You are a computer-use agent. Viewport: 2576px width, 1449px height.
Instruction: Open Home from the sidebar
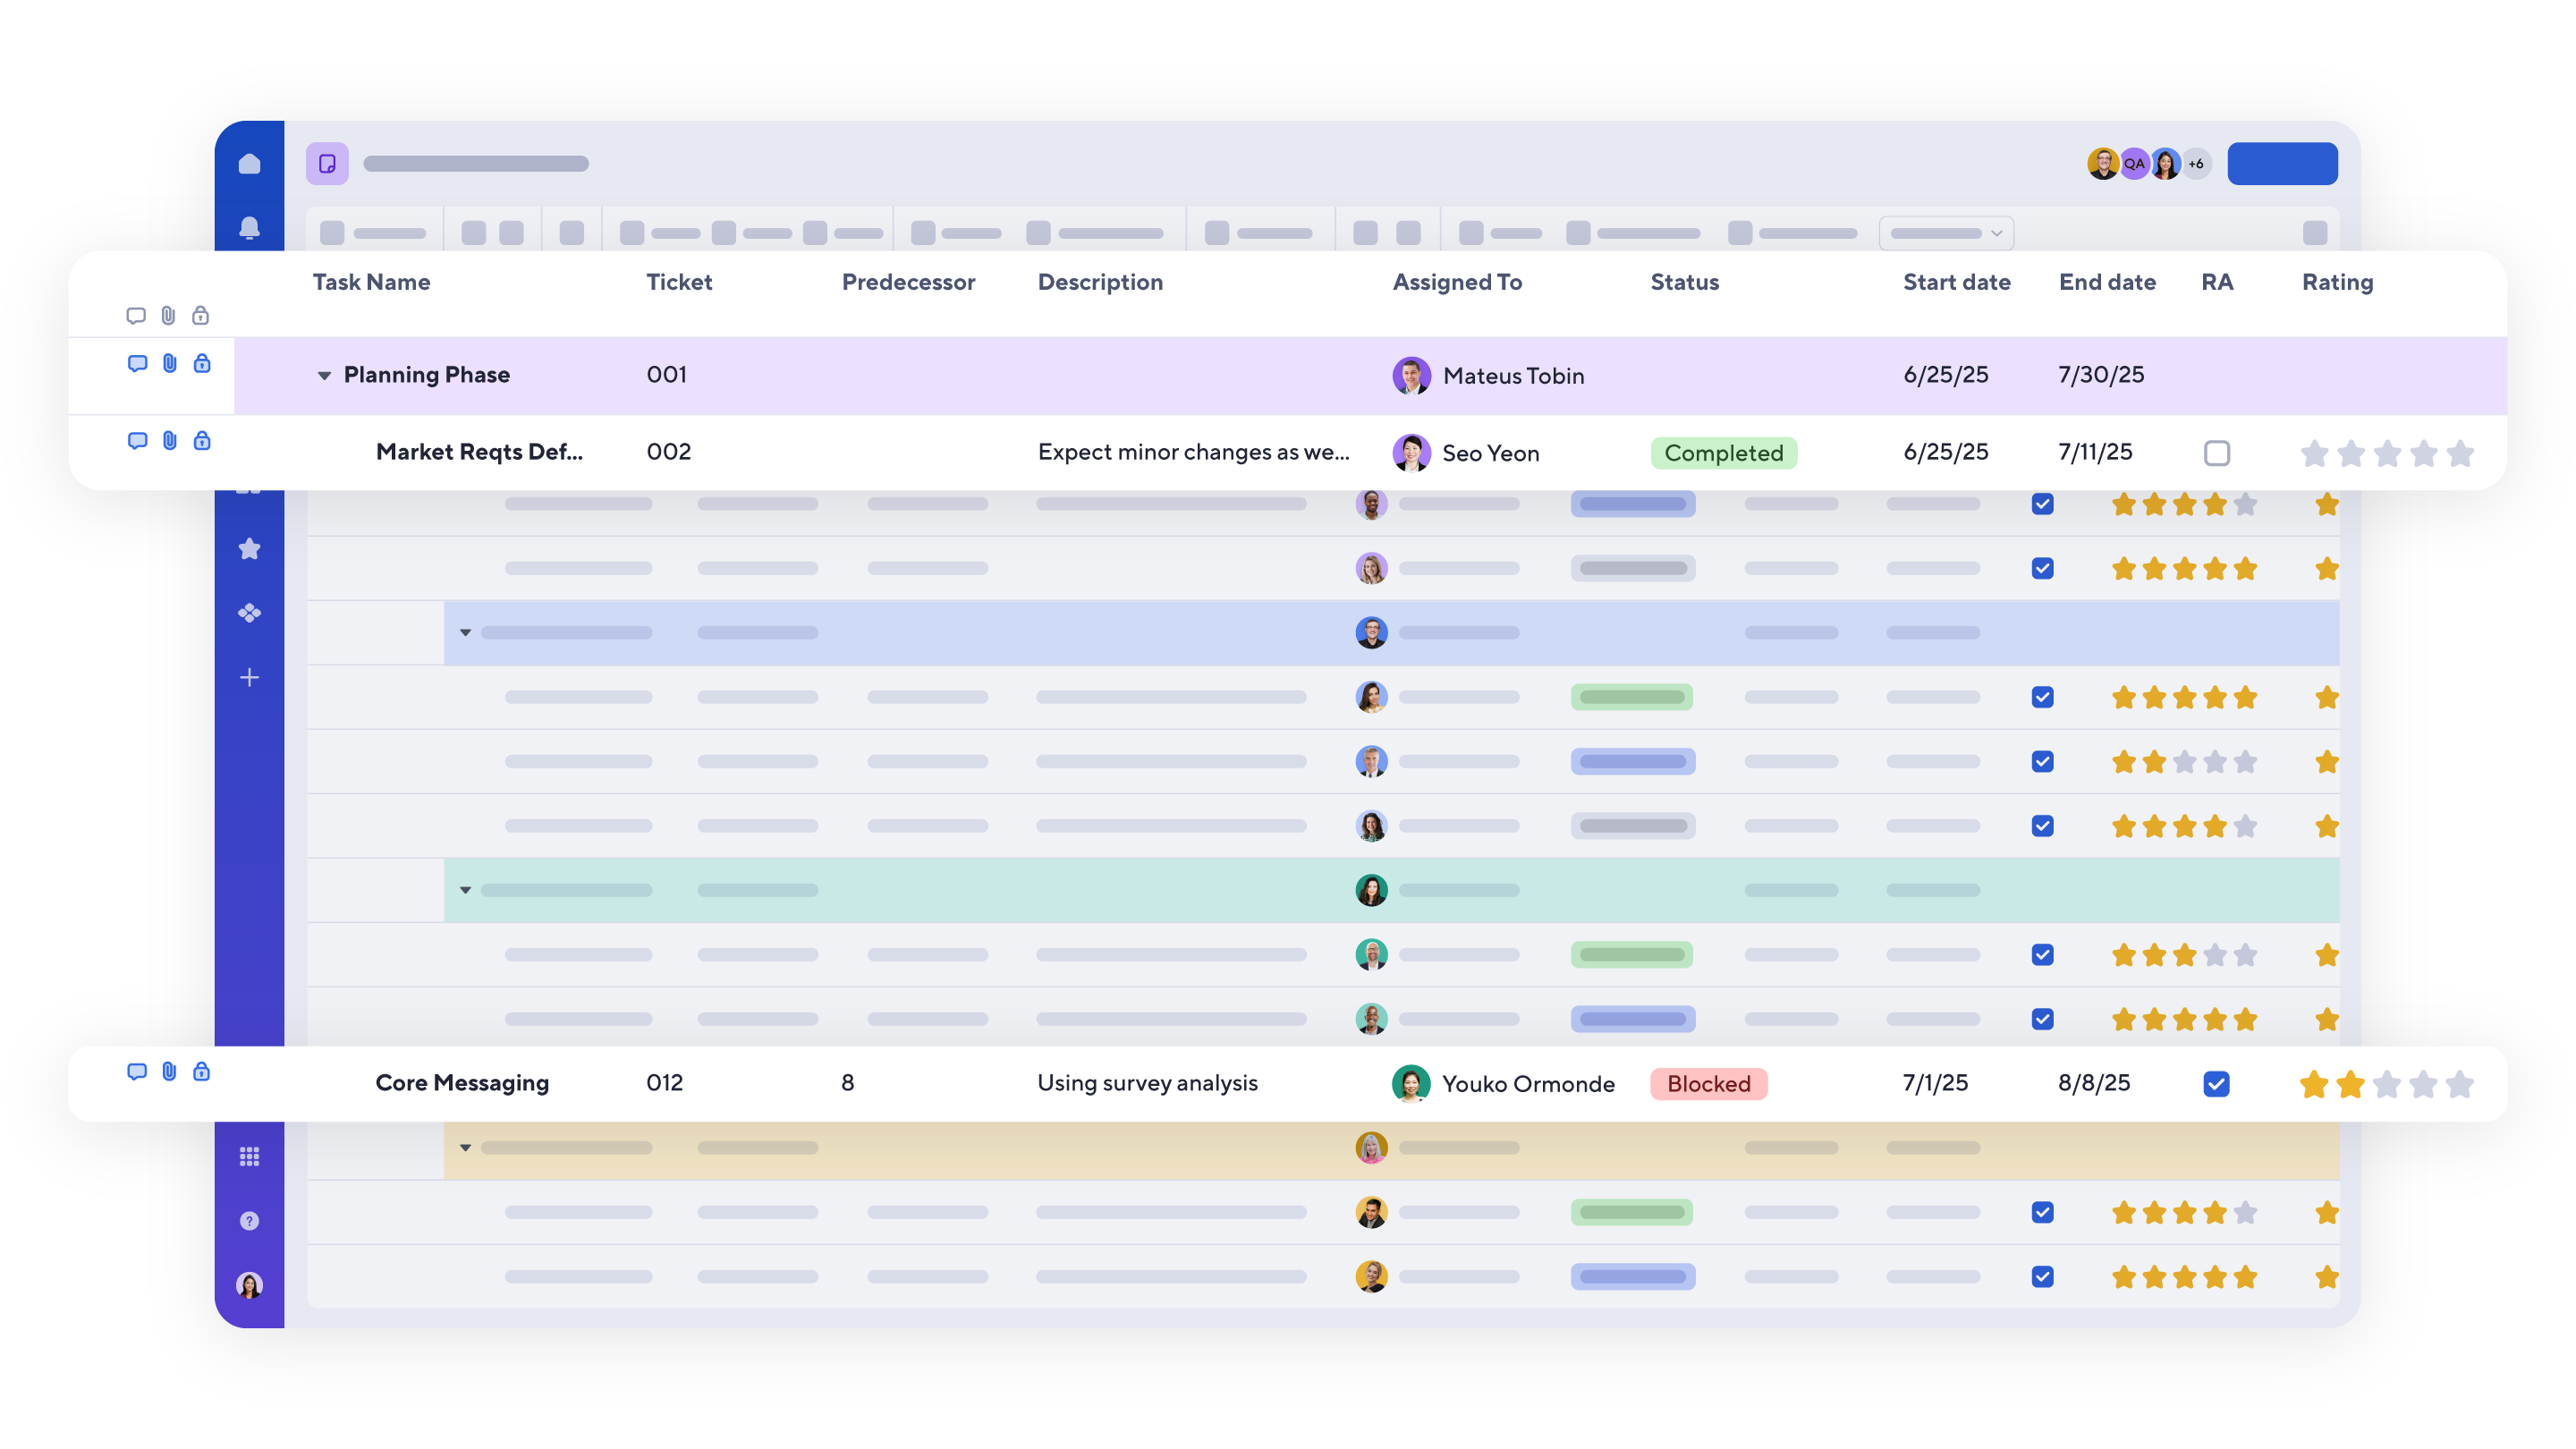(249, 164)
